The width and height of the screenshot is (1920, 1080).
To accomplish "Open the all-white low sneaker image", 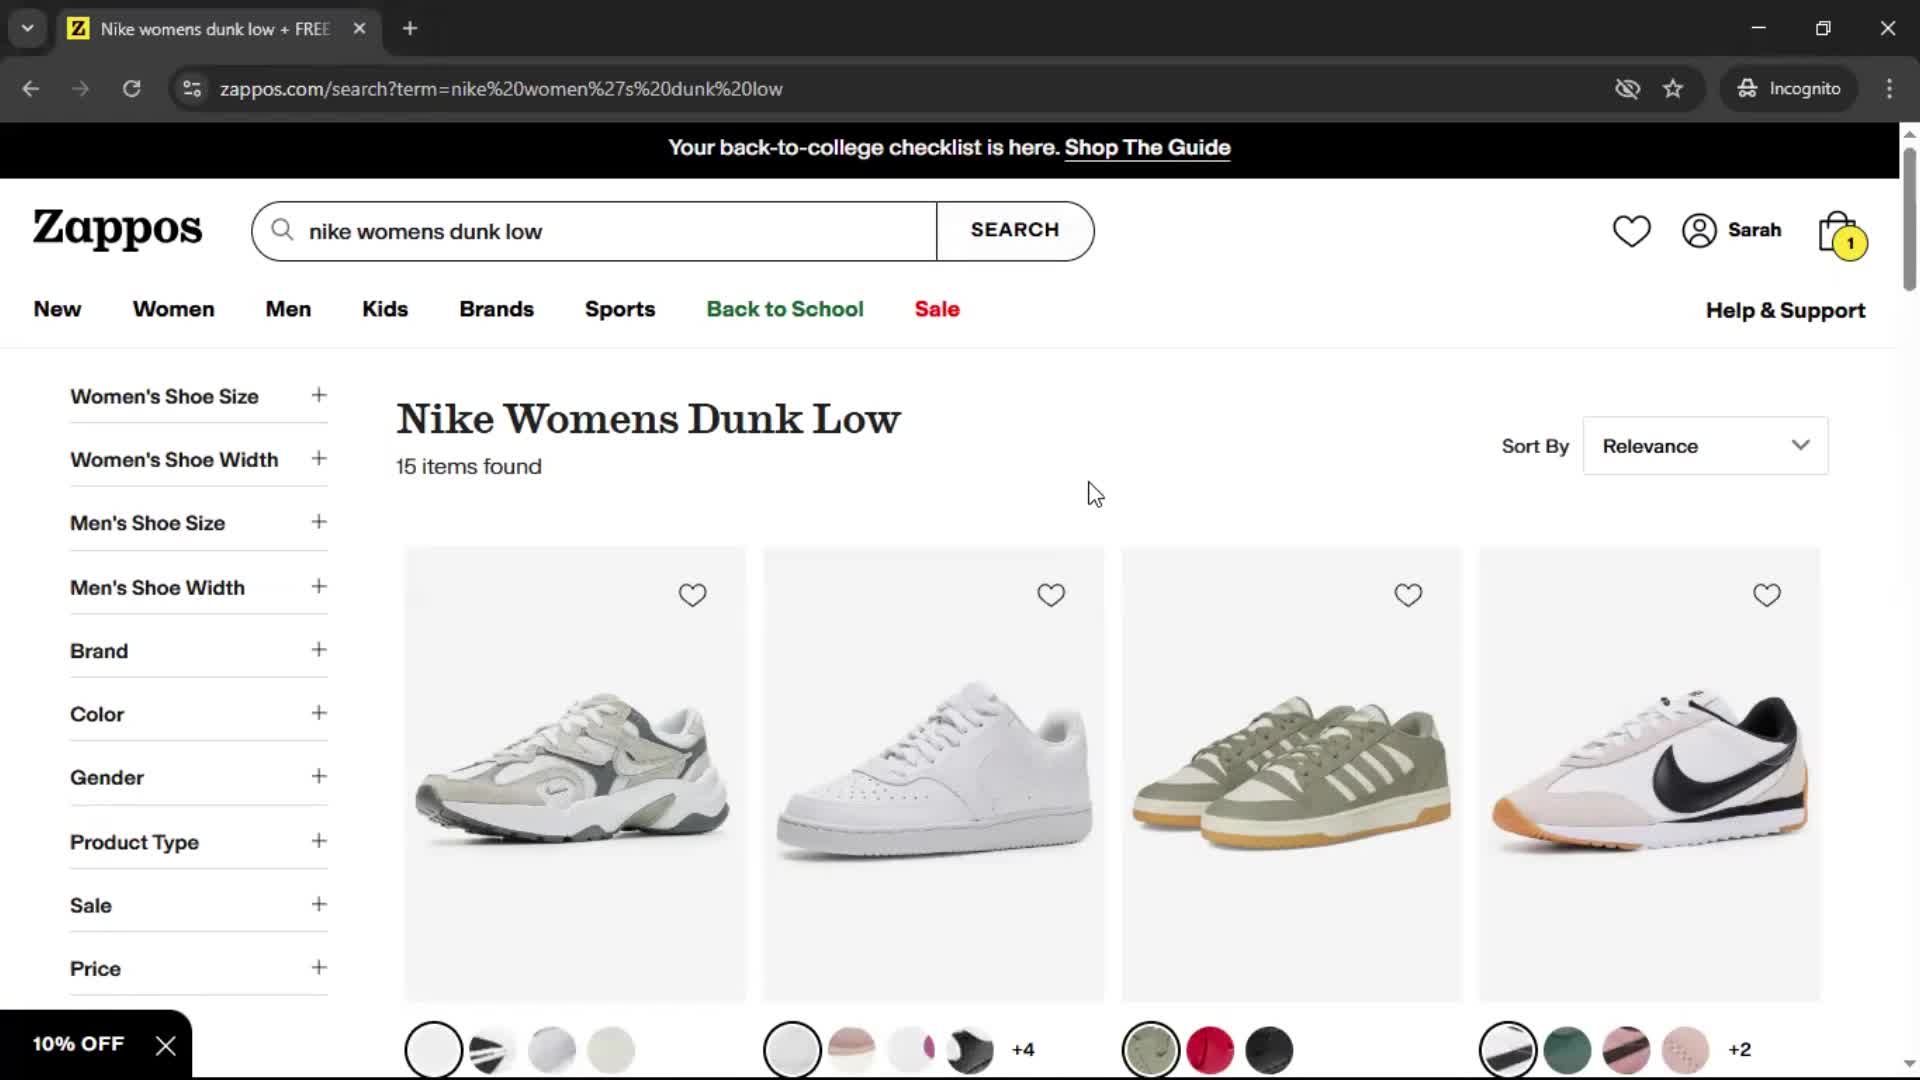I will click(x=933, y=773).
